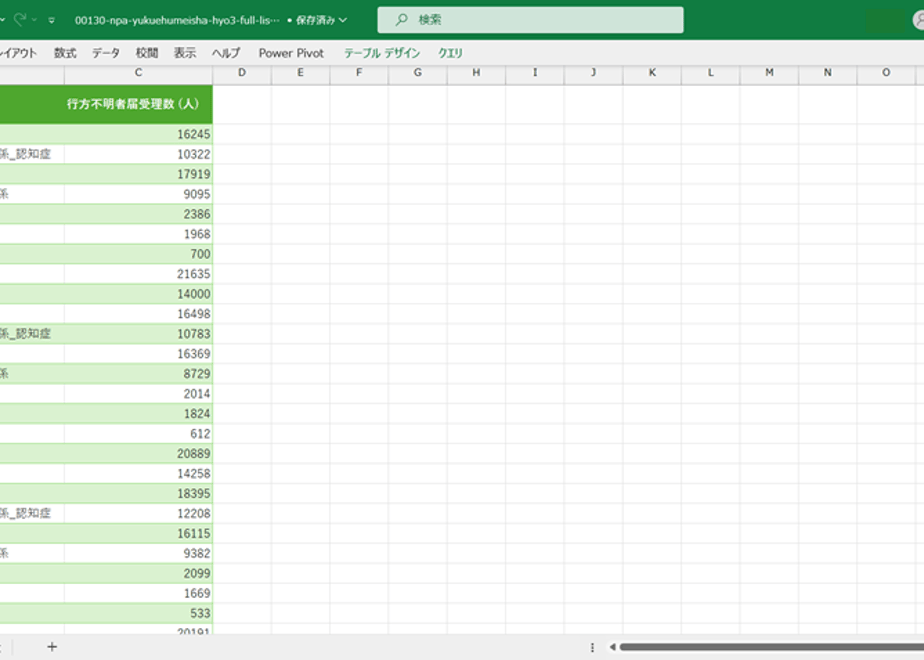Select cell with value 14258
Image resolution: width=924 pixels, height=660 pixels.
138,474
